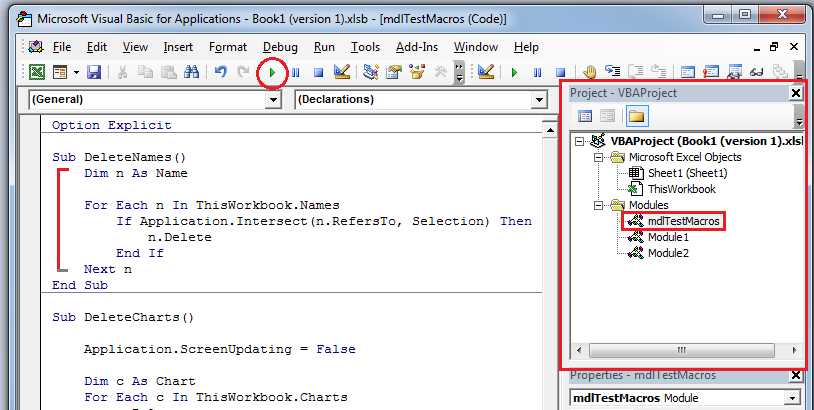Viewport: 814px width, 410px height.
Task: Open Find with the binoculars icon
Action: click(x=191, y=72)
